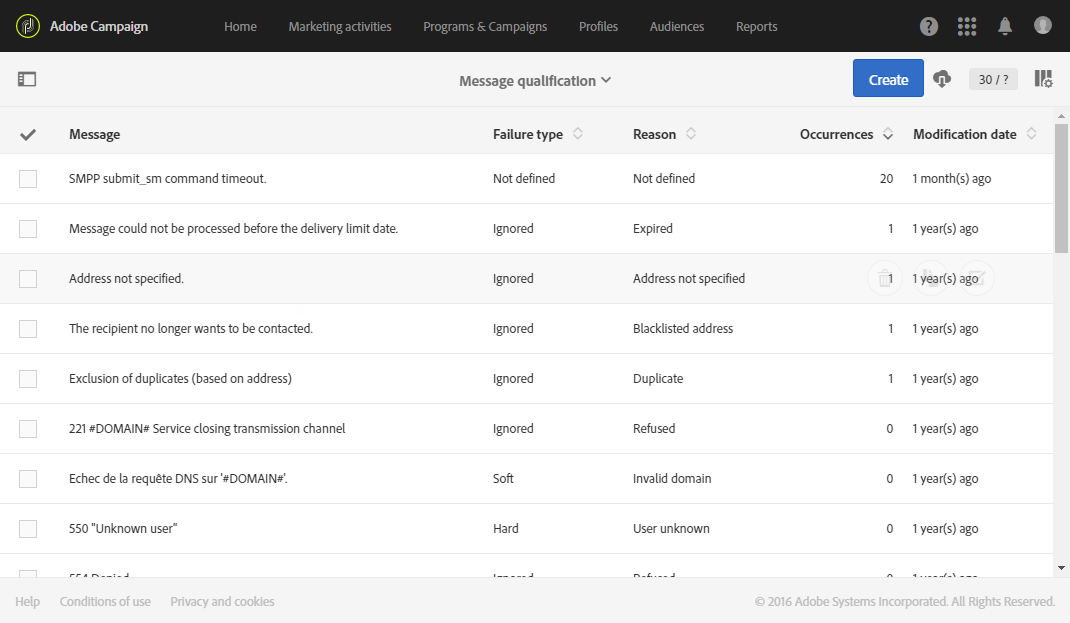The height and width of the screenshot is (623, 1070).
Task: Open the list column configuration icon
Action: 1043,79
